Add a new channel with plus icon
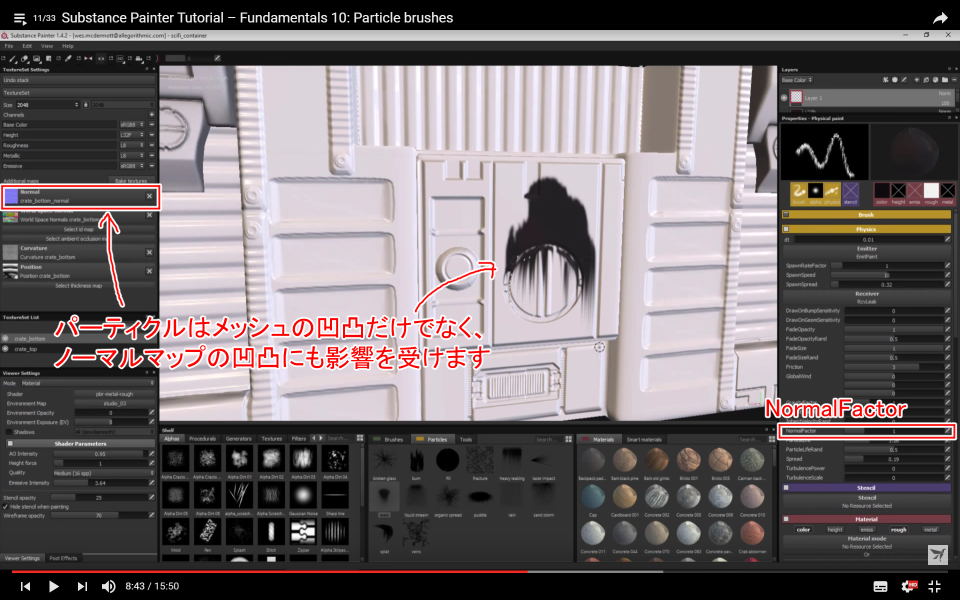This screenshot has width=960, height=600. [x=151, y=114]
